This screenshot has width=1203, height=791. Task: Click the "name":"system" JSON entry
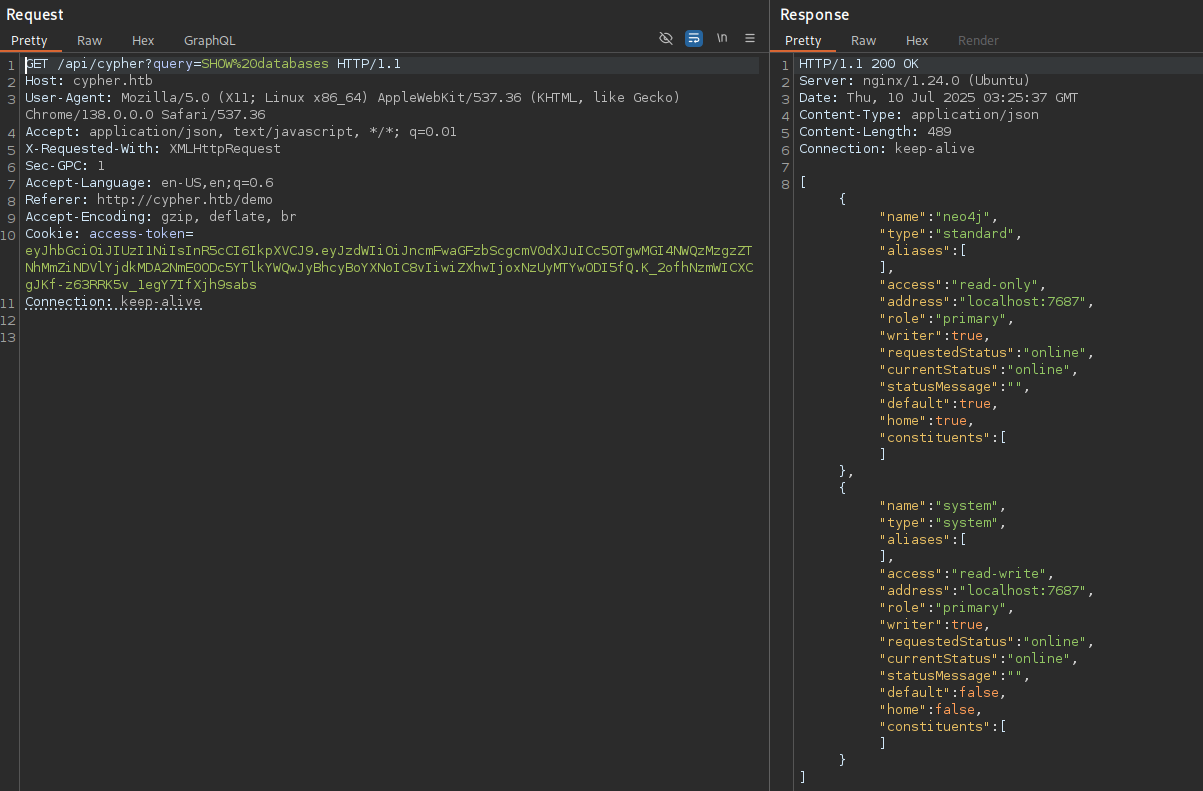pos(943,506)
